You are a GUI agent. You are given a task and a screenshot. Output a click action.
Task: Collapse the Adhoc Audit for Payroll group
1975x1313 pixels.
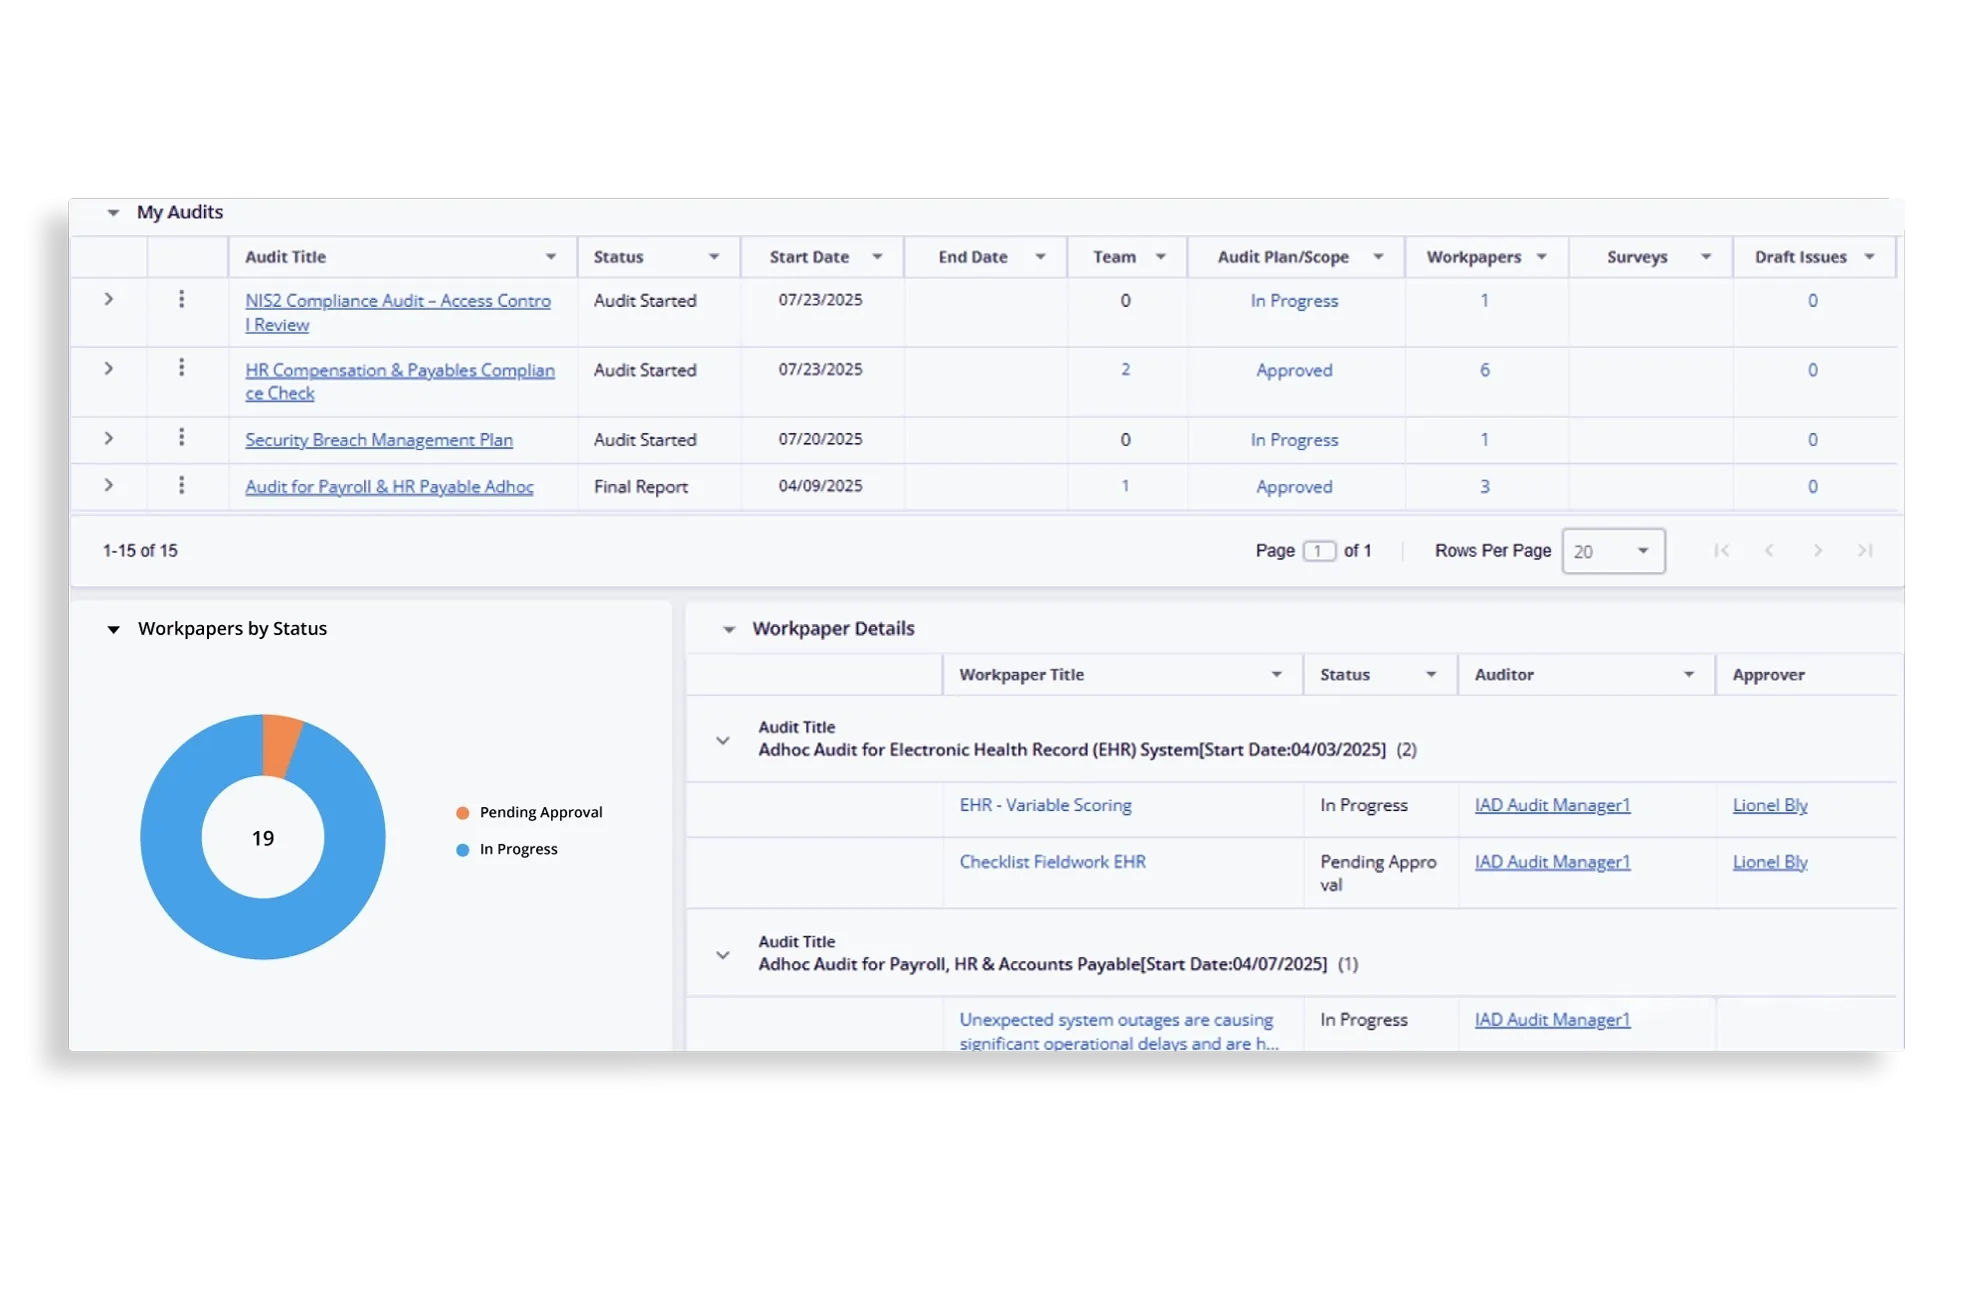723,955
